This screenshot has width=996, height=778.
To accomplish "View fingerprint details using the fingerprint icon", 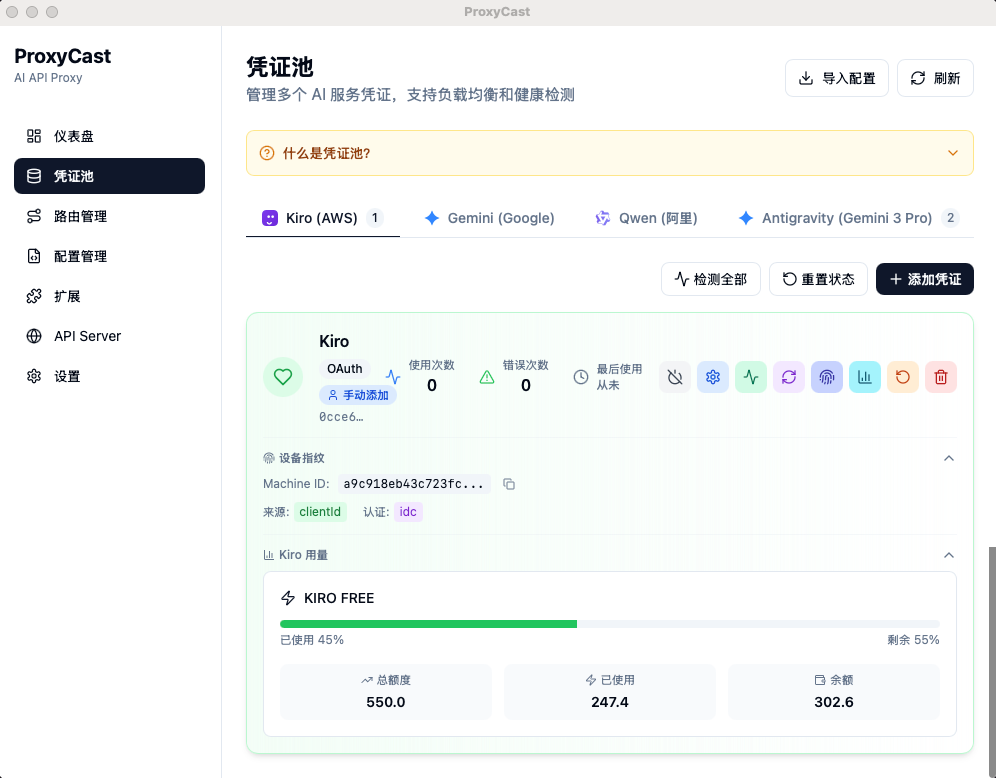I will [x=827, y=377].
